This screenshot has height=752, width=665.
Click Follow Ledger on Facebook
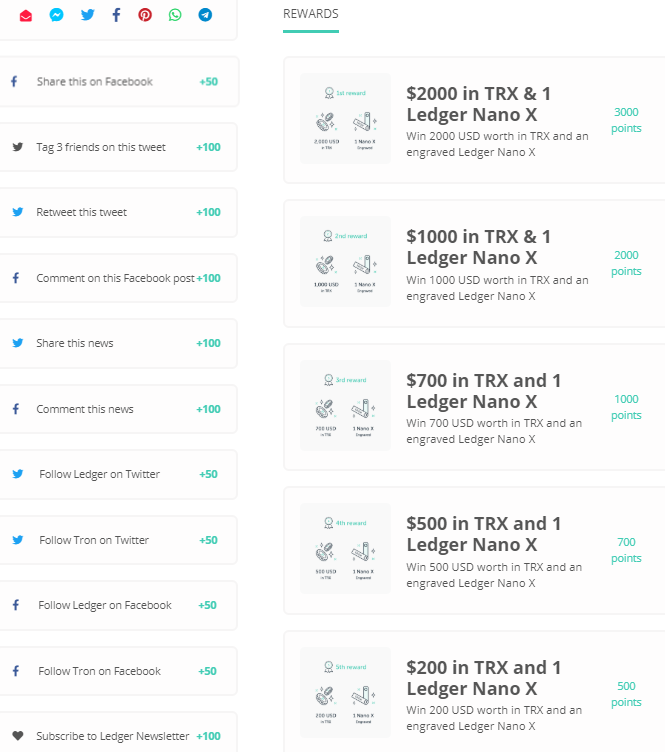pos(105,605)
